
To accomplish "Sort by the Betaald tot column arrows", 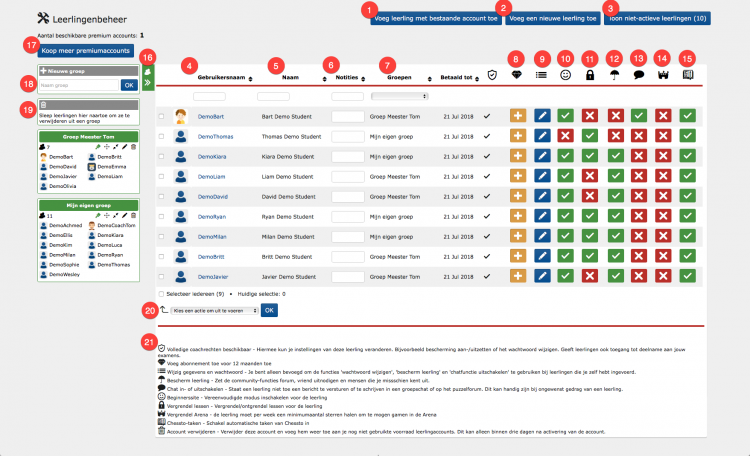I will 477,79.
